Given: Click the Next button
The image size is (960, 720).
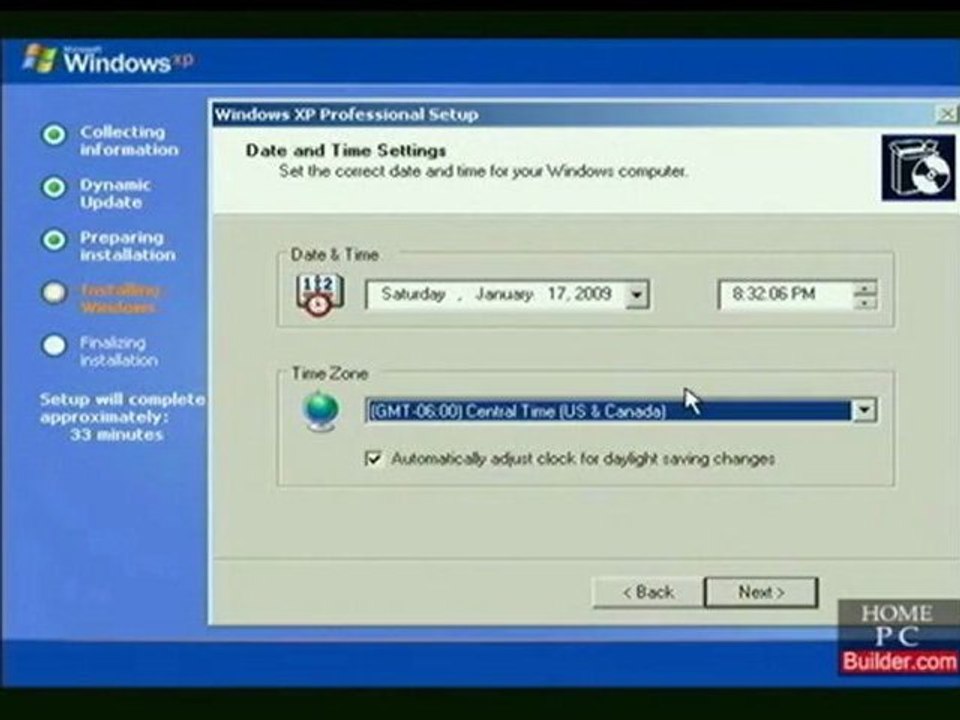Looking at the screenshot, I should 761,592.
